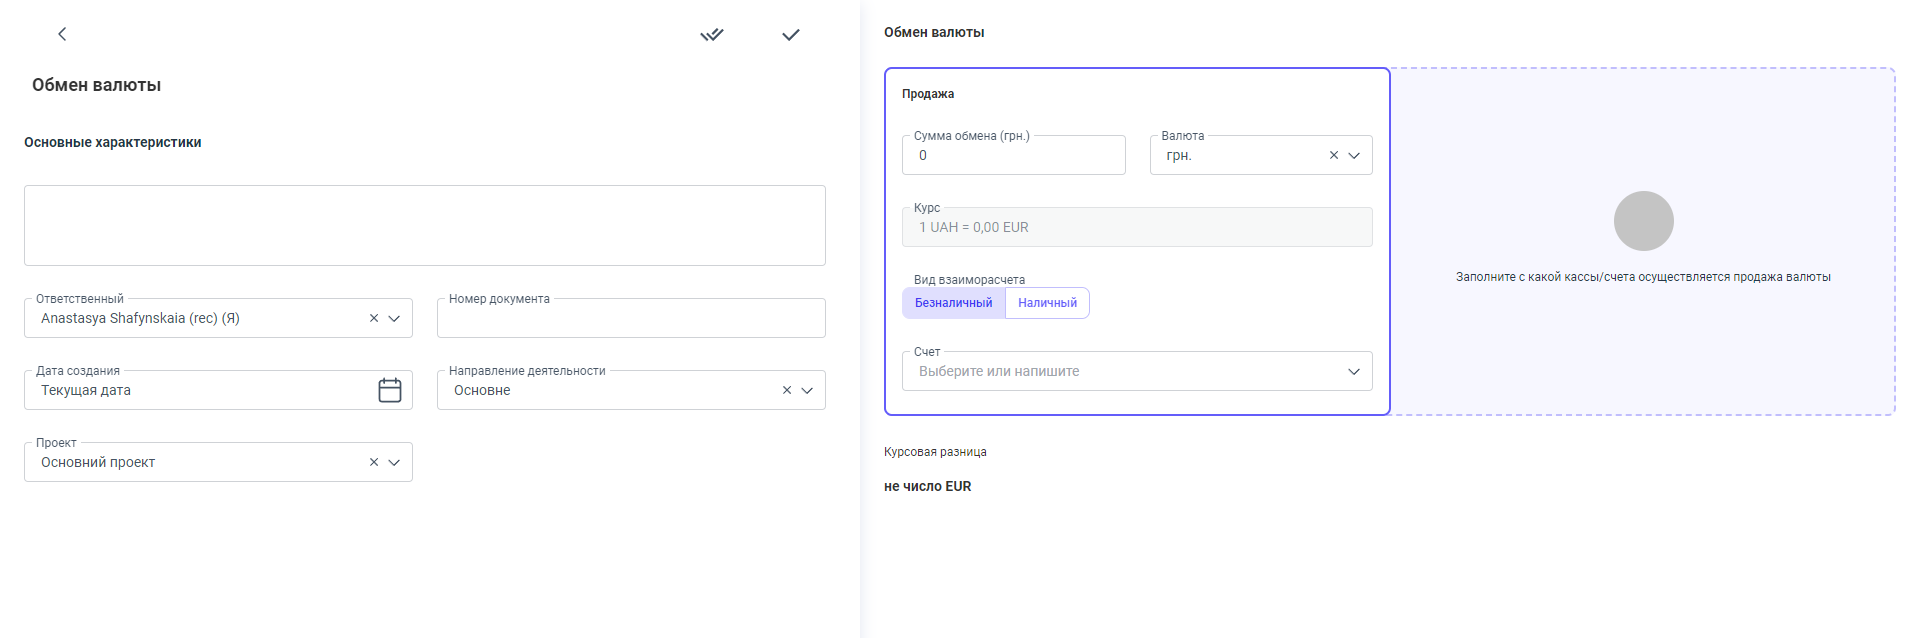This screenshot has height=638, width=1907.
Task: Select Безналичный settlement type
Action: 953,303
